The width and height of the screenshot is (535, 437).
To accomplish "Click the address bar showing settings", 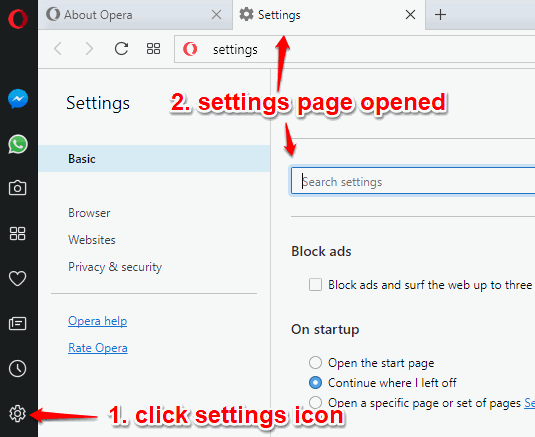I will click(x=355, y=49).
